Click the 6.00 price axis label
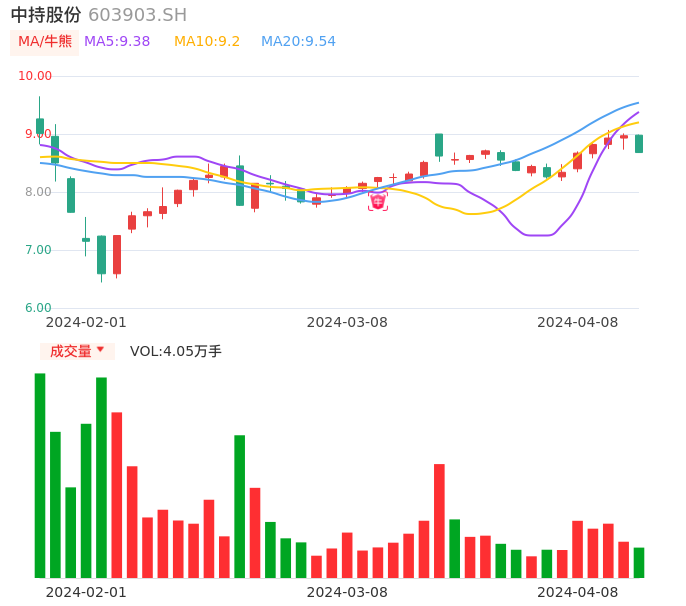Viewport: 686px width, 606px height. pyautogui.click(x=38, y=308)
